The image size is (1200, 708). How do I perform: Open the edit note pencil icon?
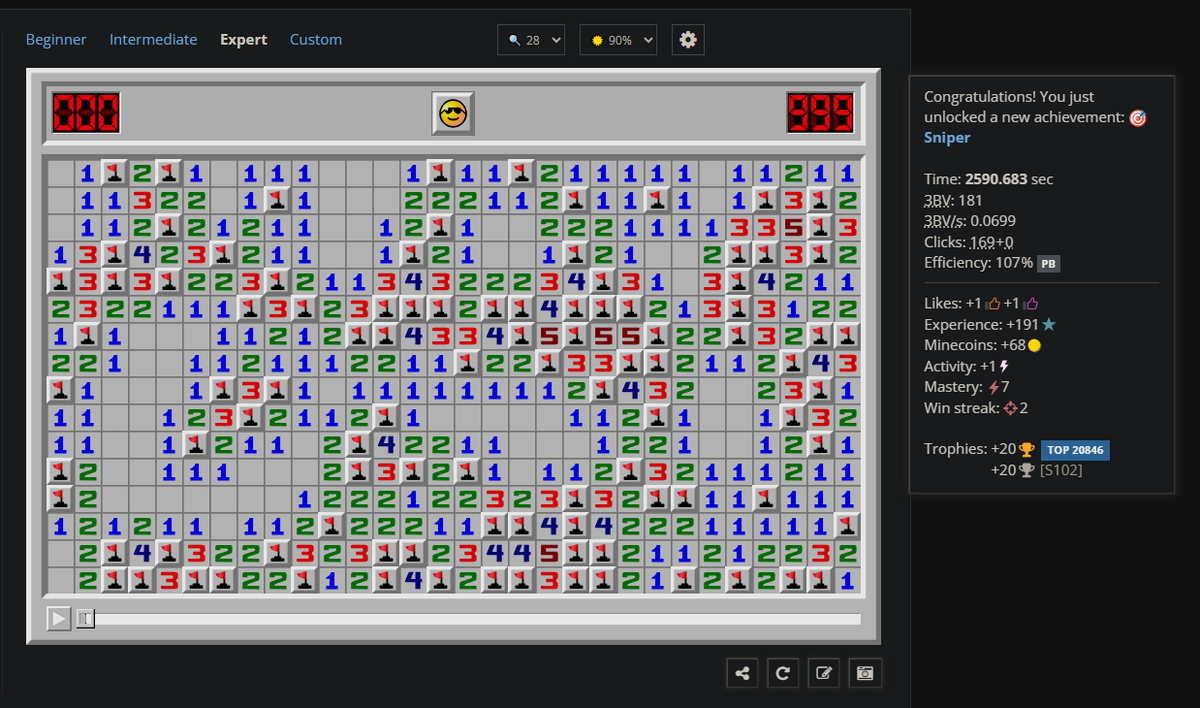coord(824,673)
